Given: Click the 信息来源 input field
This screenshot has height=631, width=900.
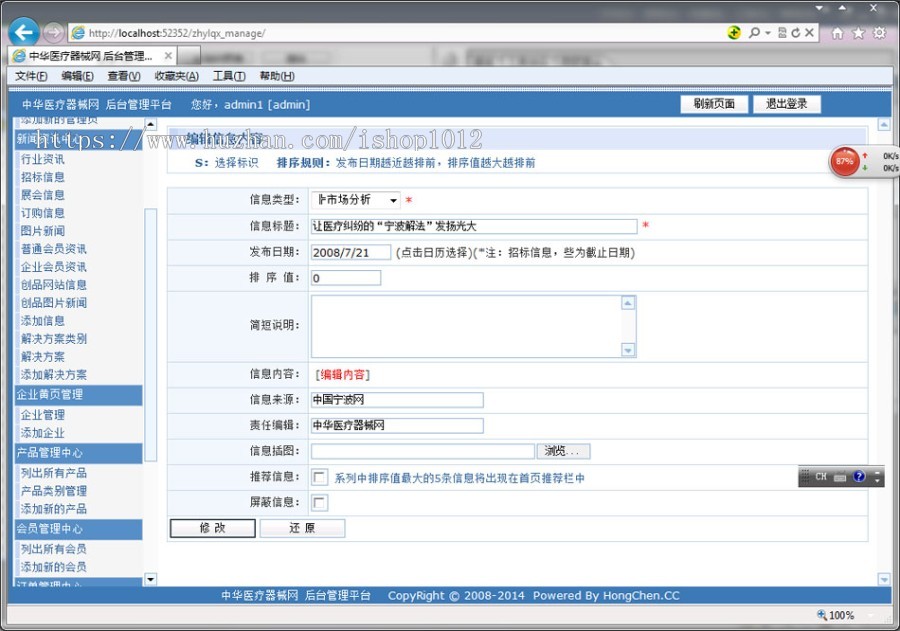Looking at the screenshot, I should coord(397,400).
